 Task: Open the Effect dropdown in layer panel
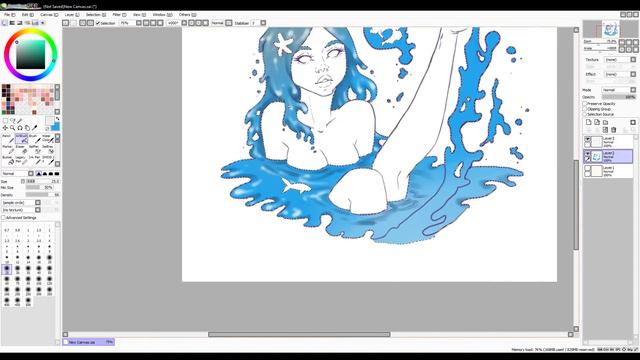[x=620, y=74]
